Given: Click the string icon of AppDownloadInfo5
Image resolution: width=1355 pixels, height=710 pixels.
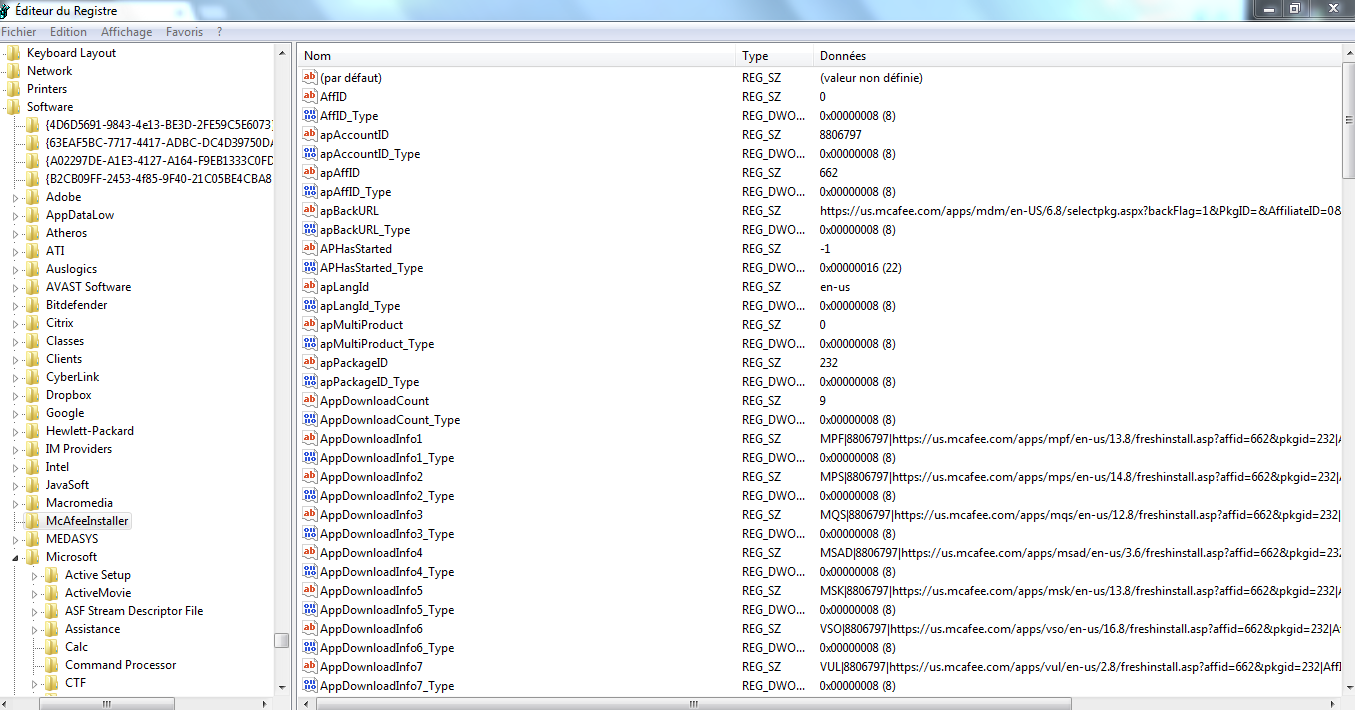Looking at the screenshot, I should (x=310, y=590).
